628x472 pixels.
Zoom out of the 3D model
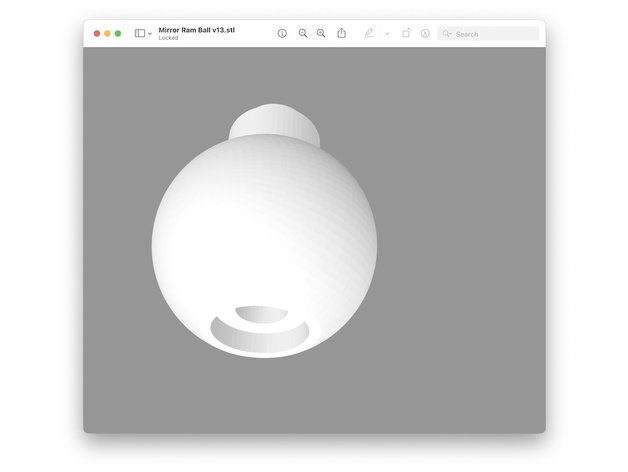(x=303, y=34)
